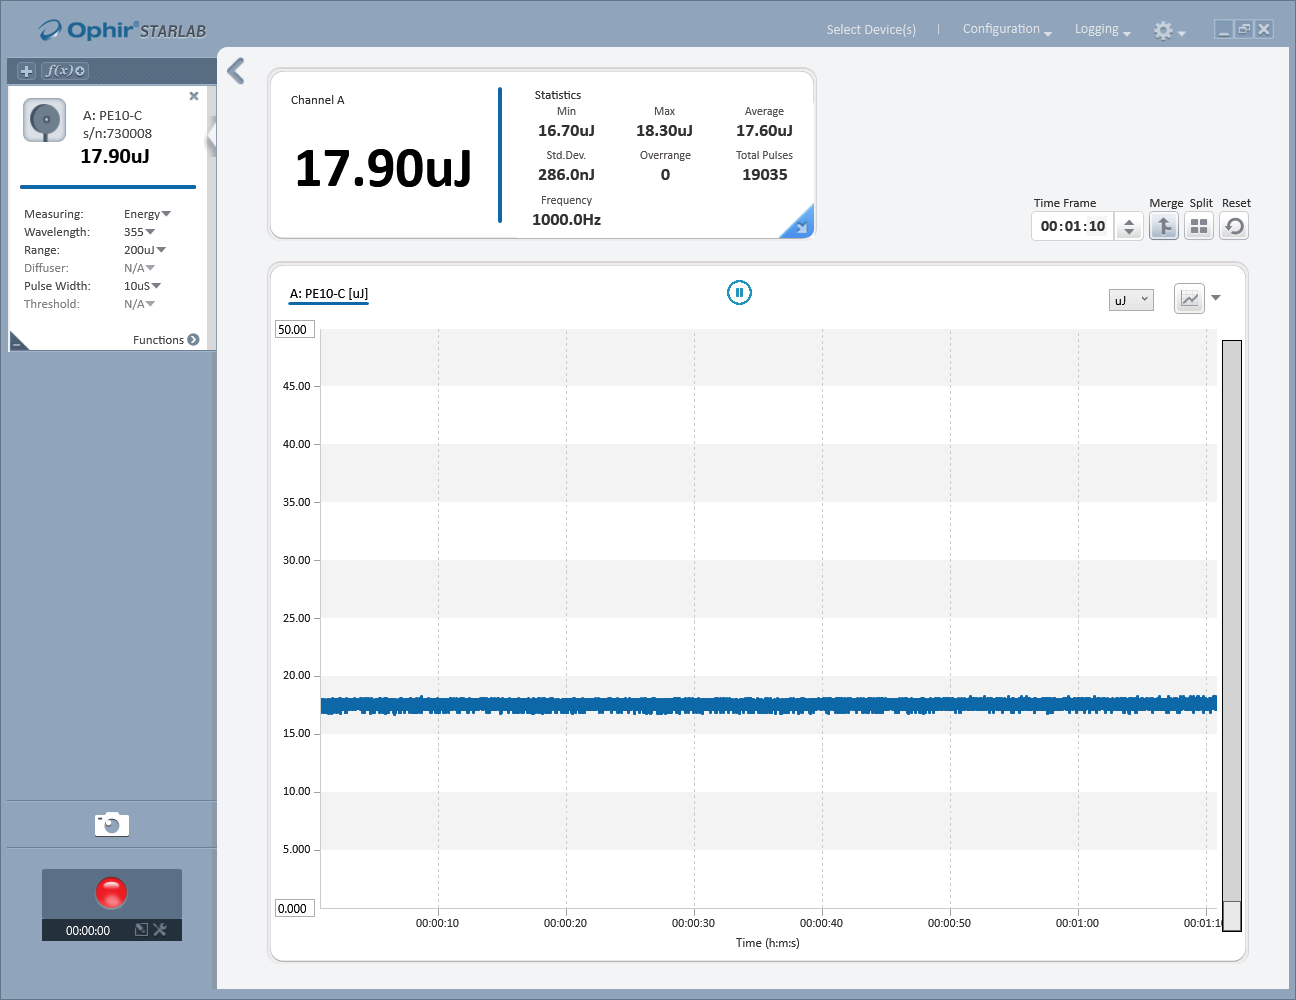The height and width of the screenshot is (1000, 1296).
Task: Open the Logging menu
Action: [x=1102, y=29]
